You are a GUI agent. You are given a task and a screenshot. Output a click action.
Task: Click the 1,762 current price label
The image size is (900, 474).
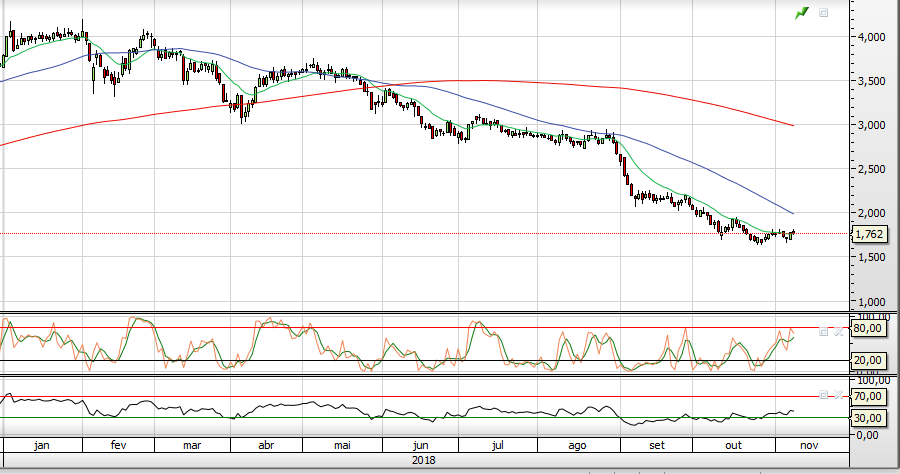point(867,234)
